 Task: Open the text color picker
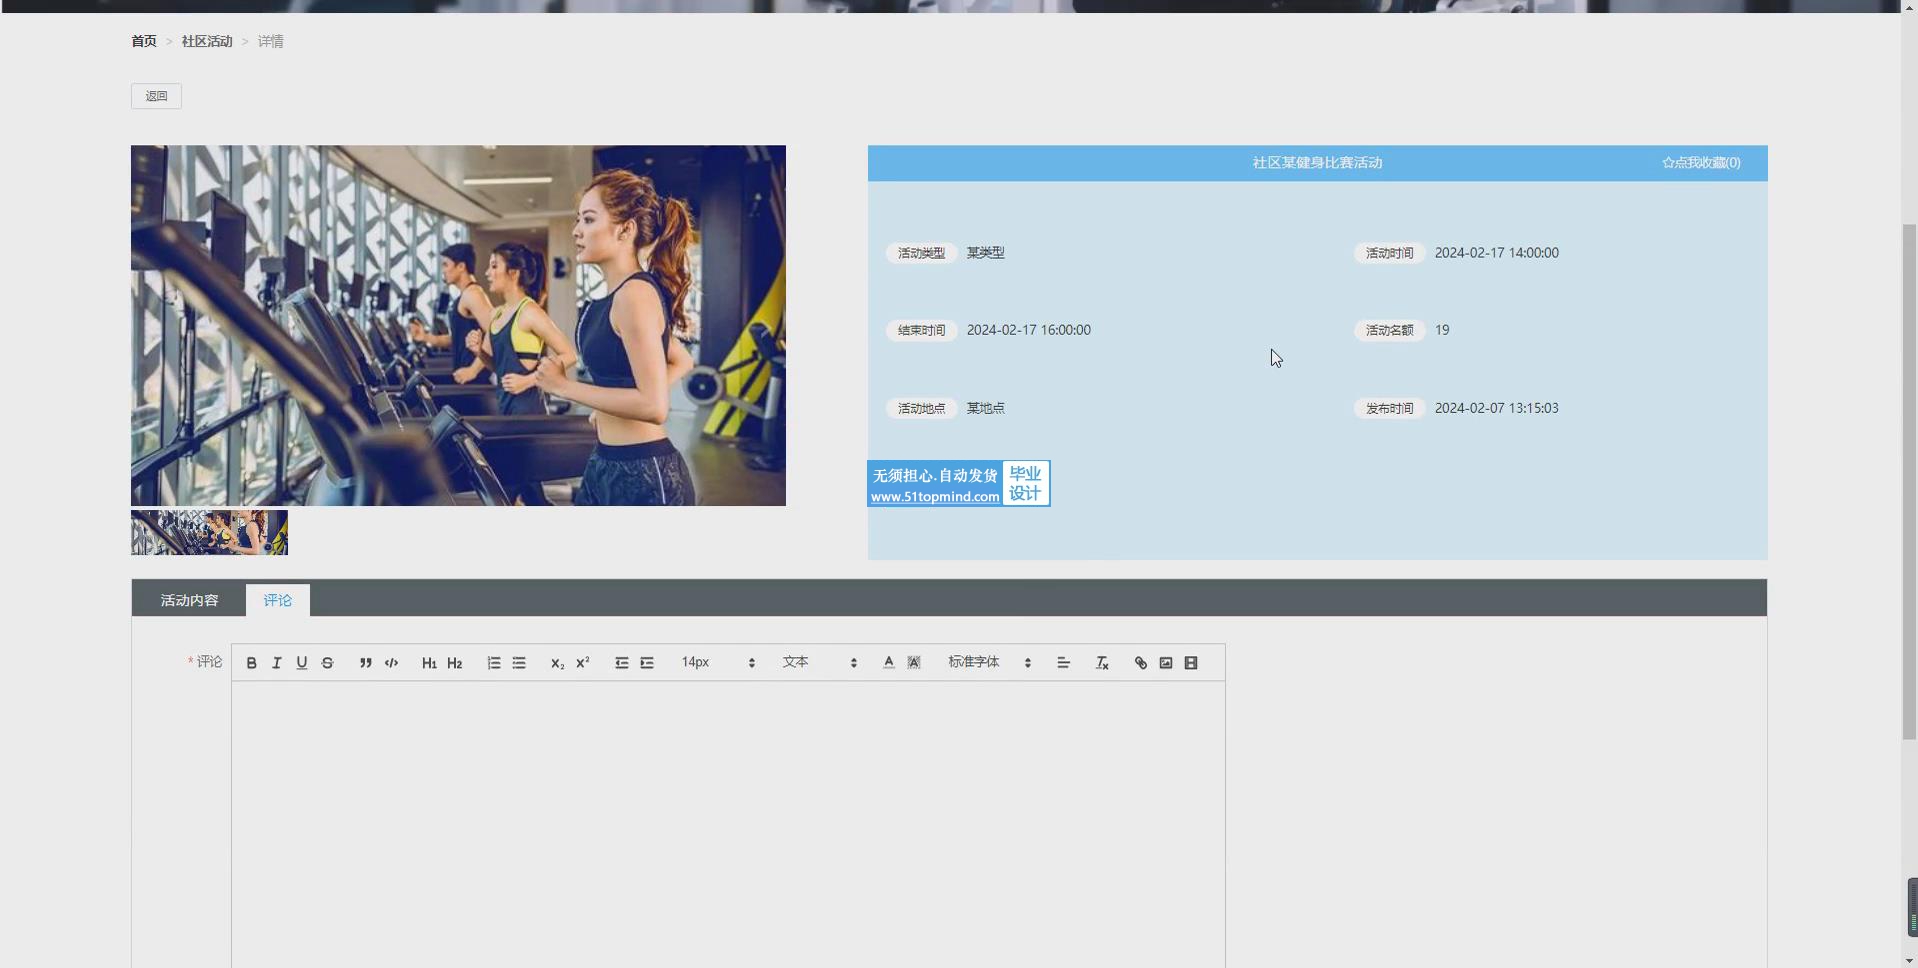tap(888, 663)
